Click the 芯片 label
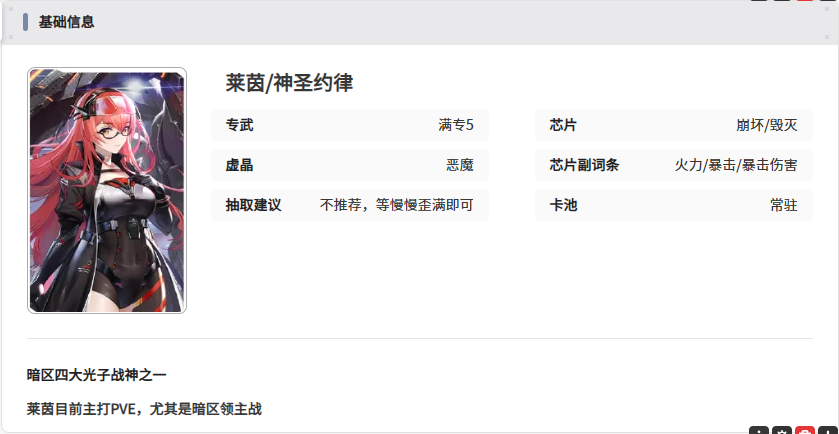This screenshot has height=434, width=839. coord(563,125)
